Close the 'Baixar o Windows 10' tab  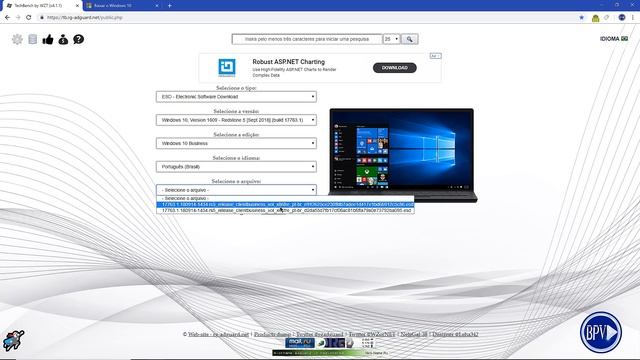click(x=157, y=6)
